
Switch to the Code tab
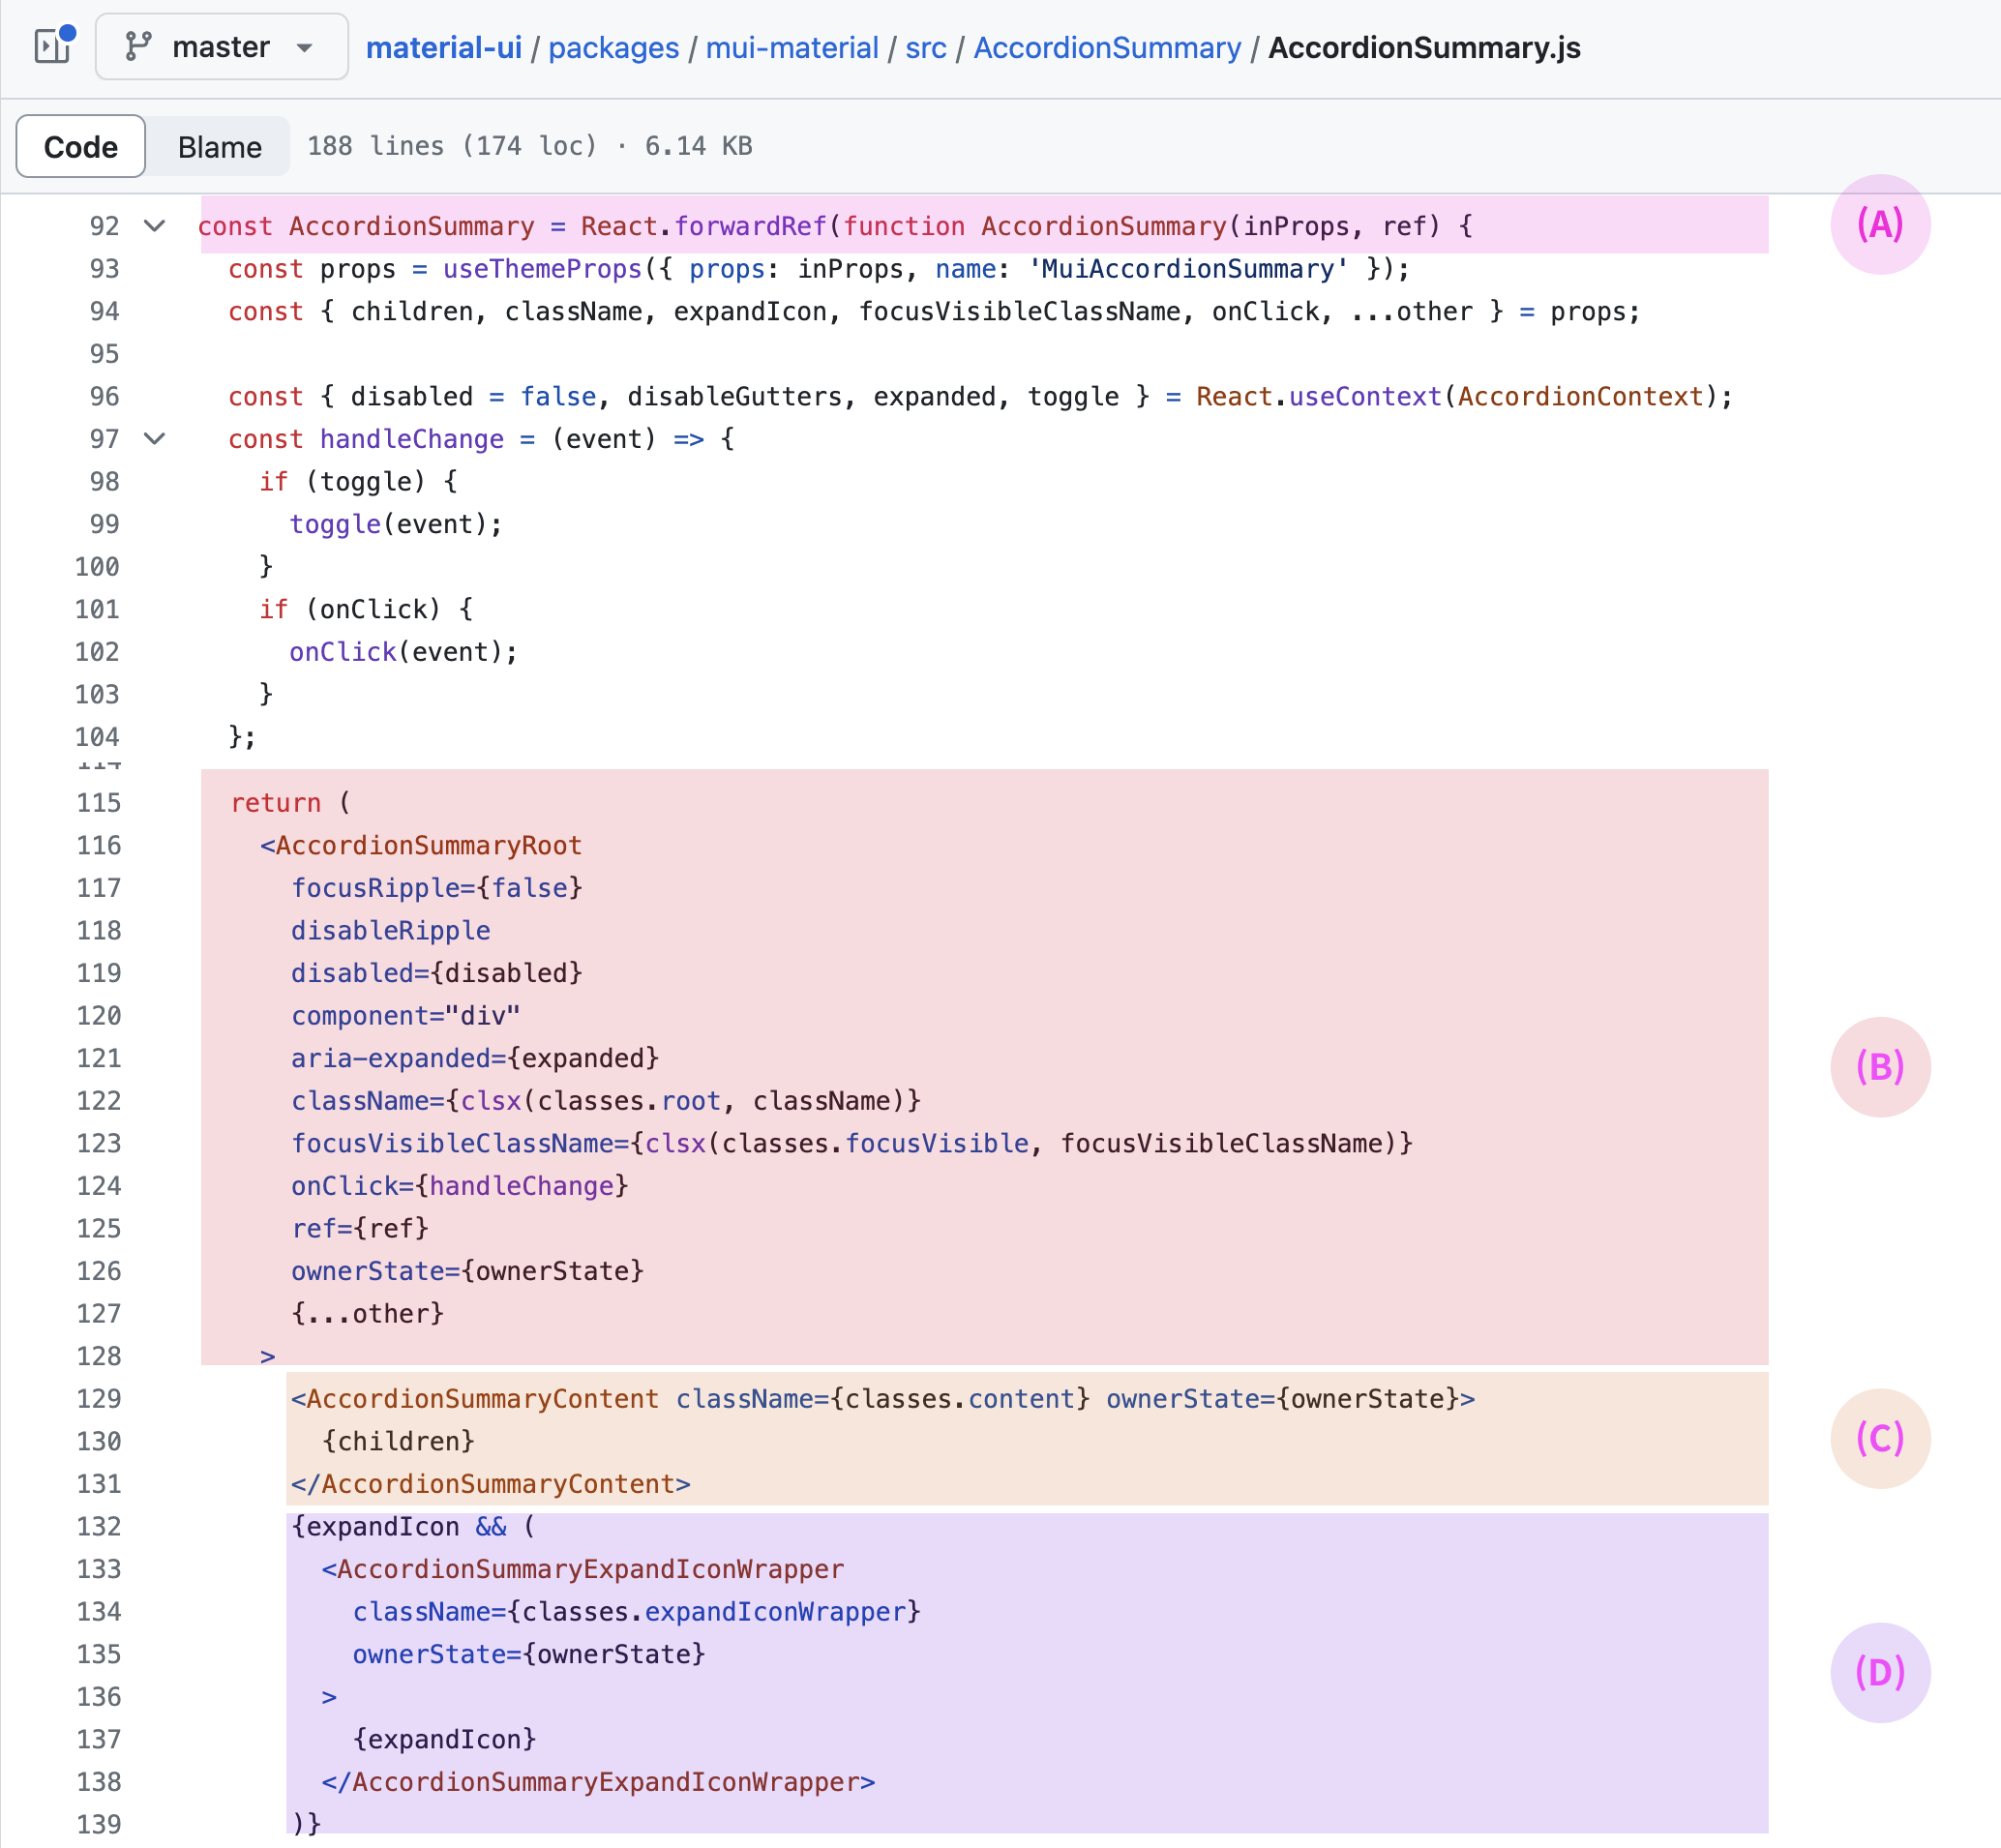point(81,147)
